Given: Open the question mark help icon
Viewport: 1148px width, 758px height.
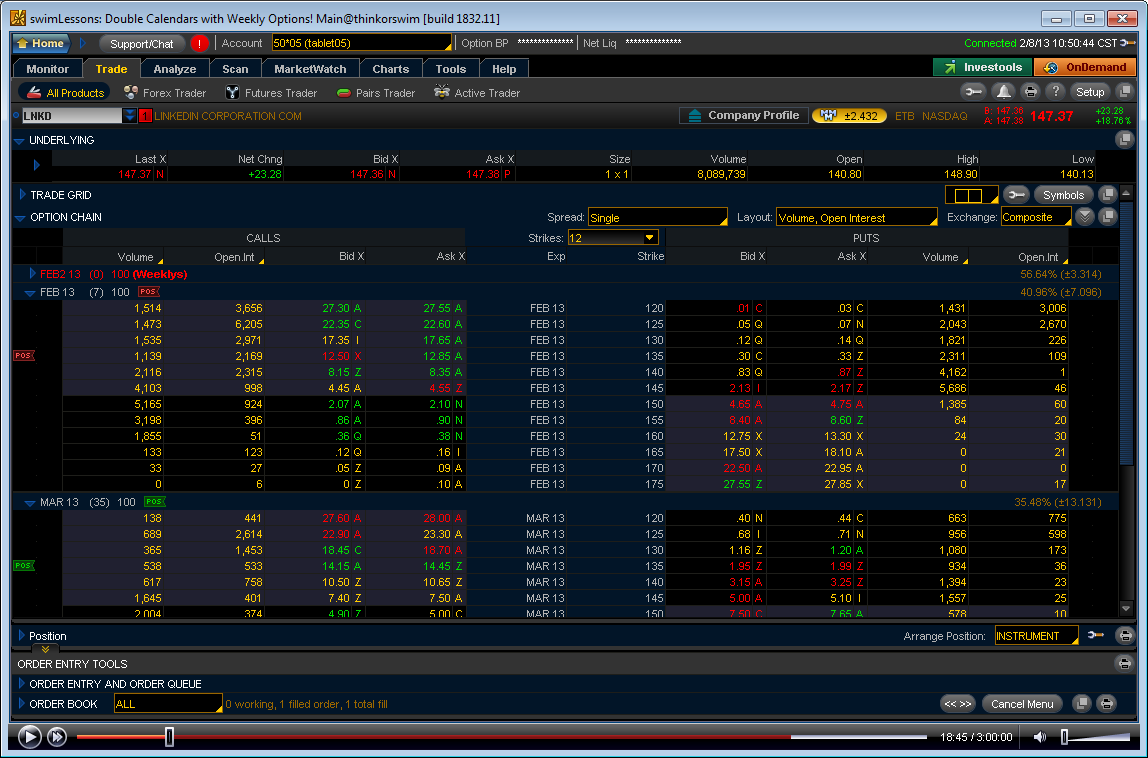Looking at the screenshot, I should pyautogui.click(x=1055, y=92).
